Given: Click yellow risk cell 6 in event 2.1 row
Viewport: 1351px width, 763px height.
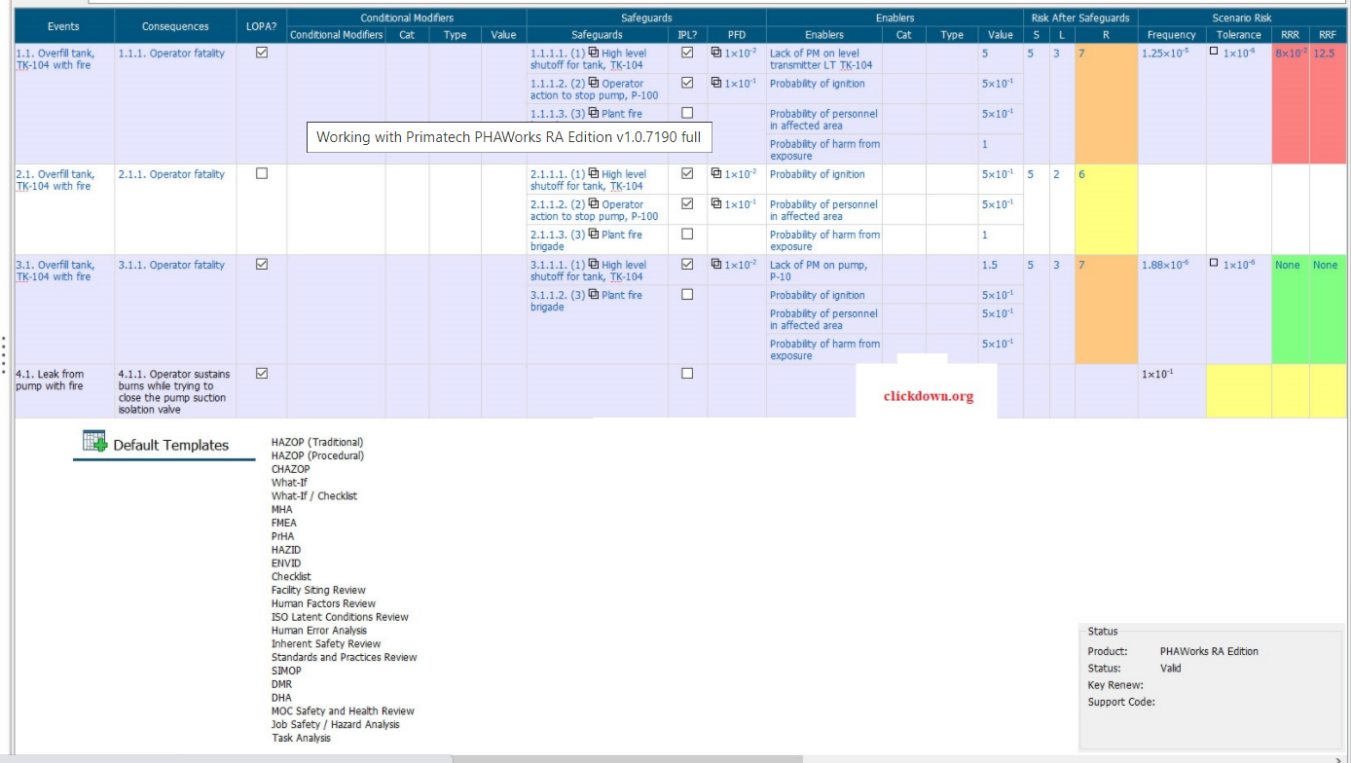Looking at the screenshot, I should point(1106,210).
